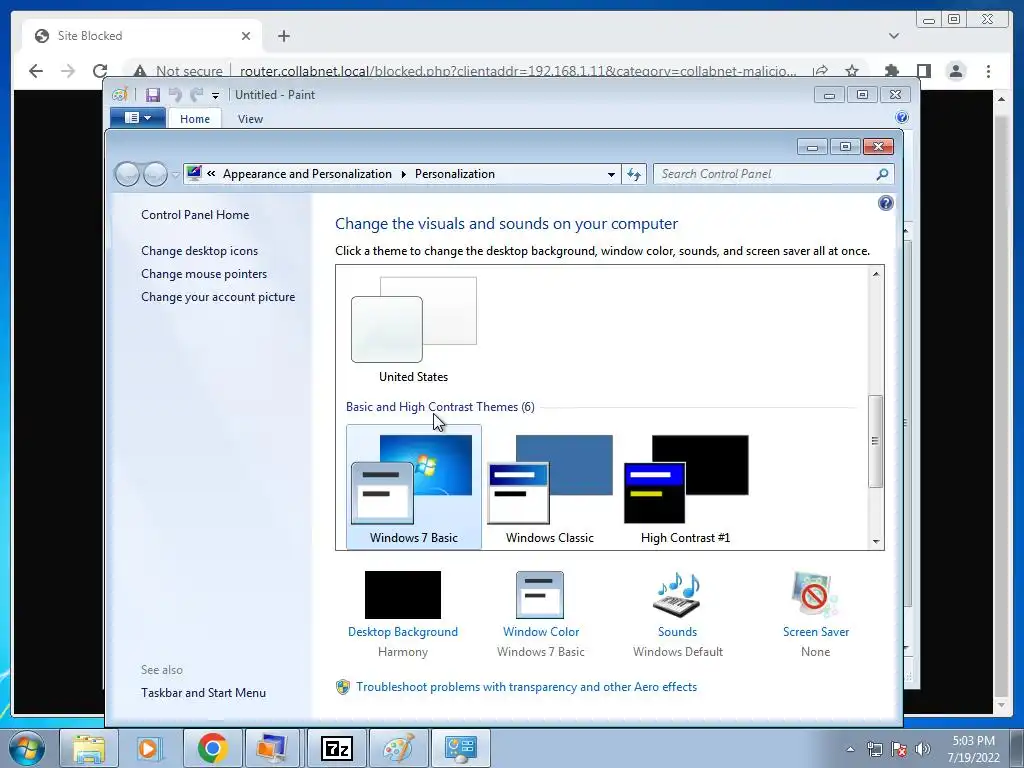Expand the arrow after Appearance and Personalization

403,174
